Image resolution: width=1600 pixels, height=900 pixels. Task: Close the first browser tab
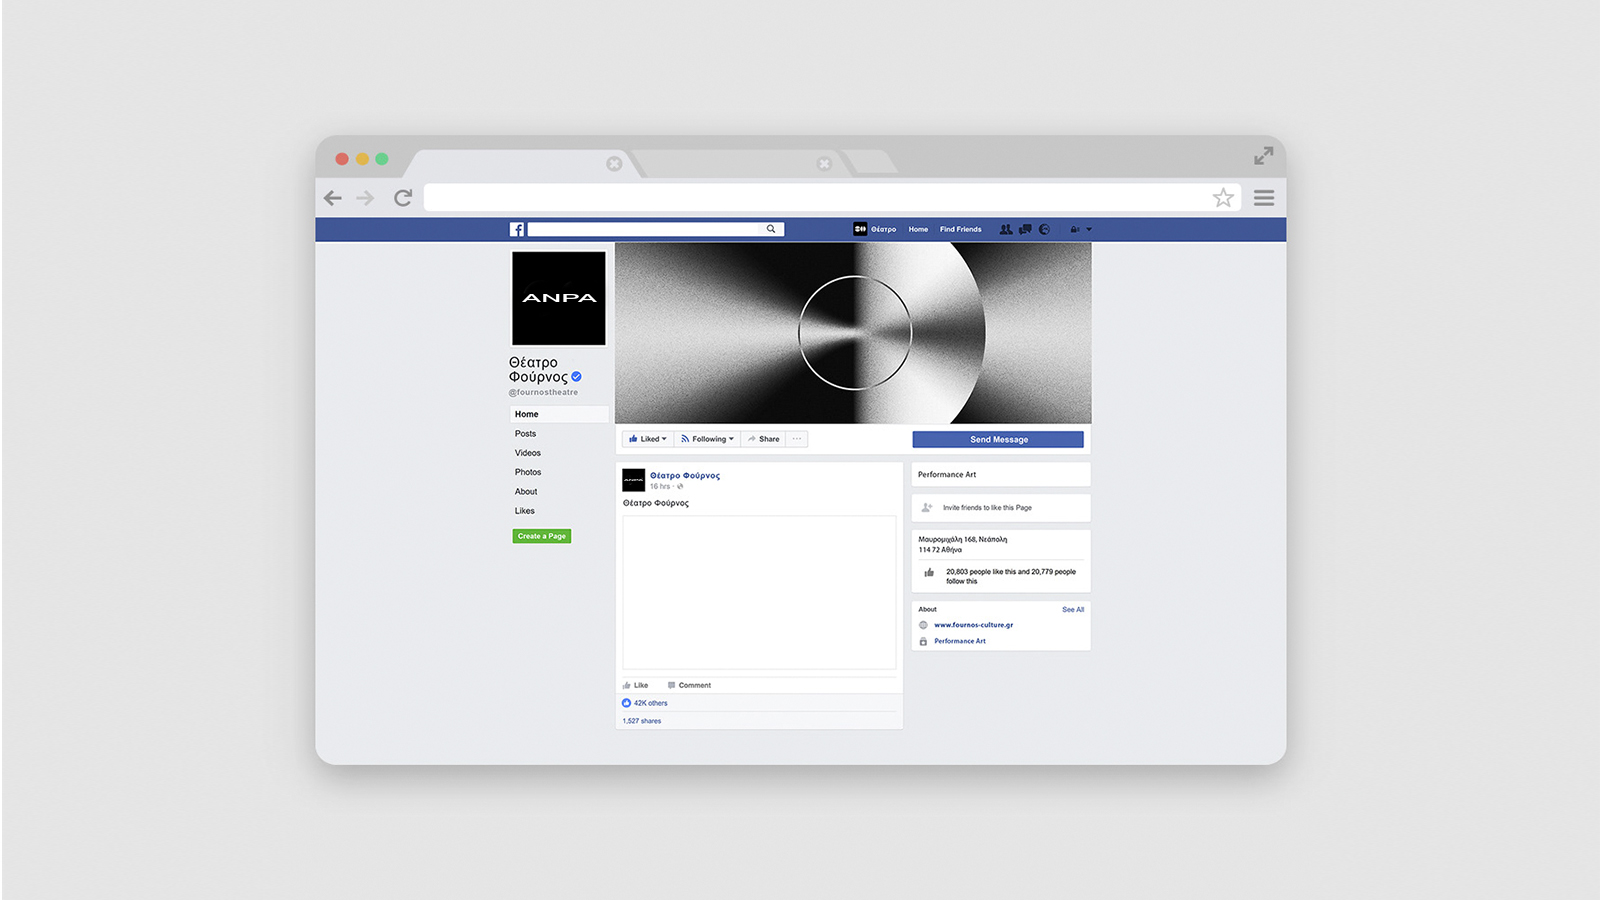(x=614, y=163)
